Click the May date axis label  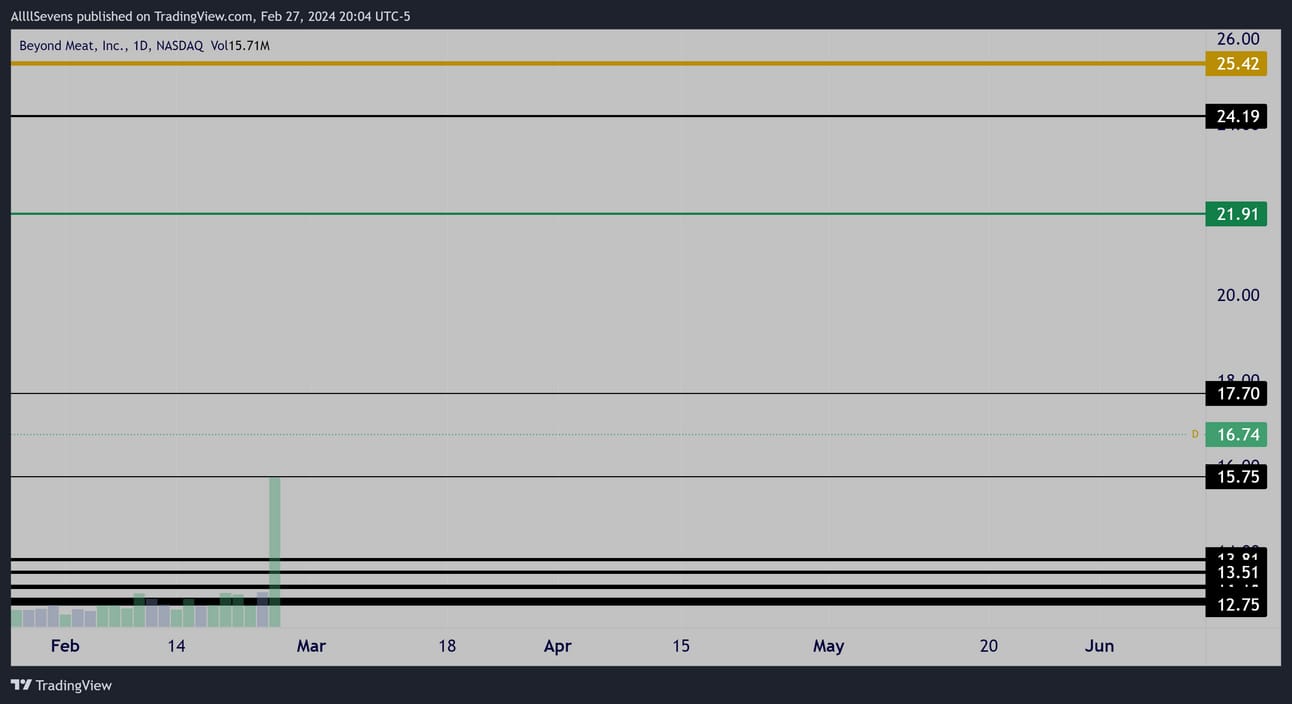828,646
